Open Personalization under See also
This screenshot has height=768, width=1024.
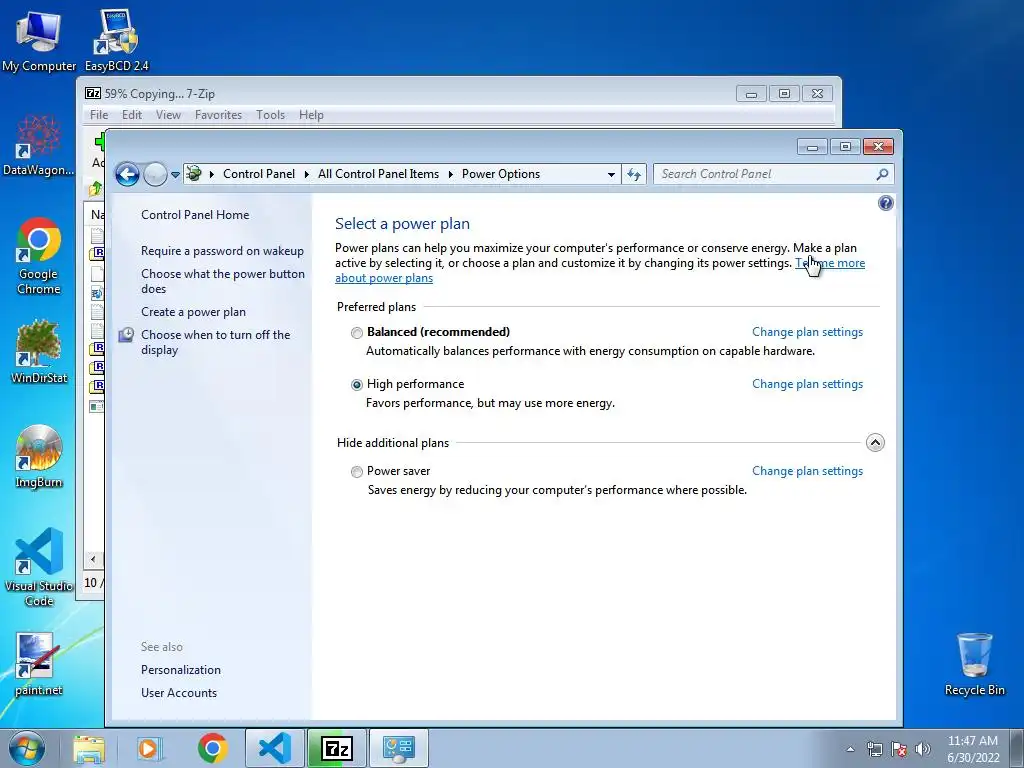(x=181, y=670)
